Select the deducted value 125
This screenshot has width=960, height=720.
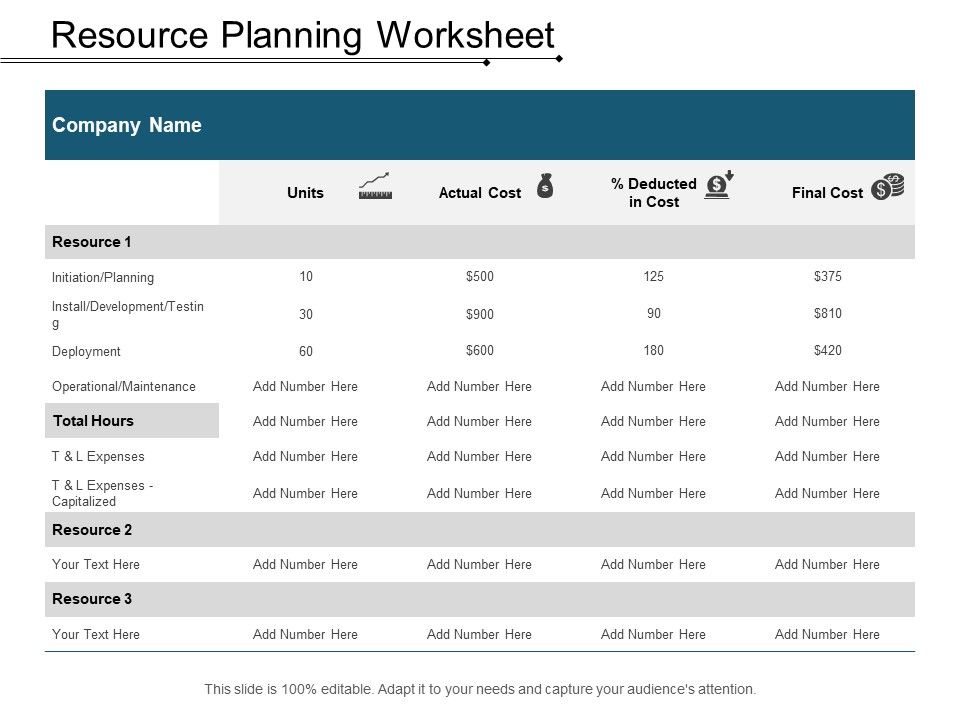(653, 277)
